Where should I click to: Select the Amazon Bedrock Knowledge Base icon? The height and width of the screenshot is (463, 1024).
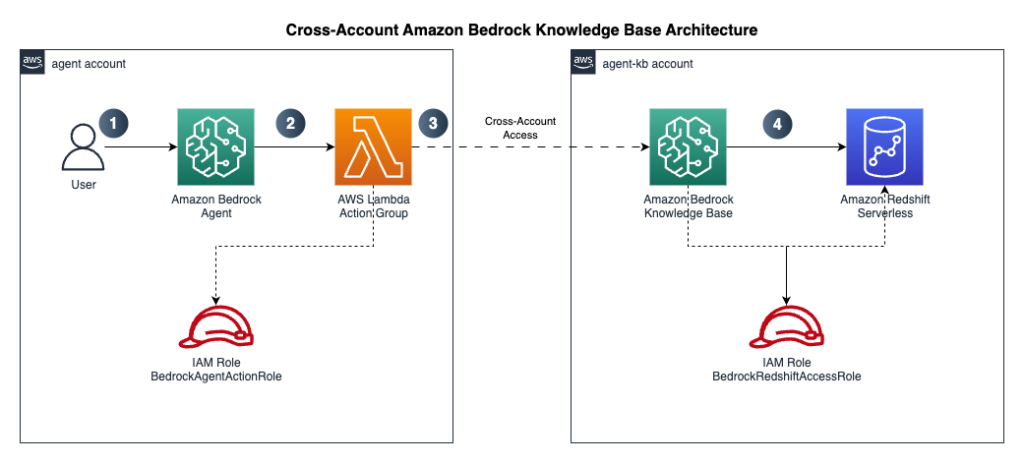click(x=687, y=147)
